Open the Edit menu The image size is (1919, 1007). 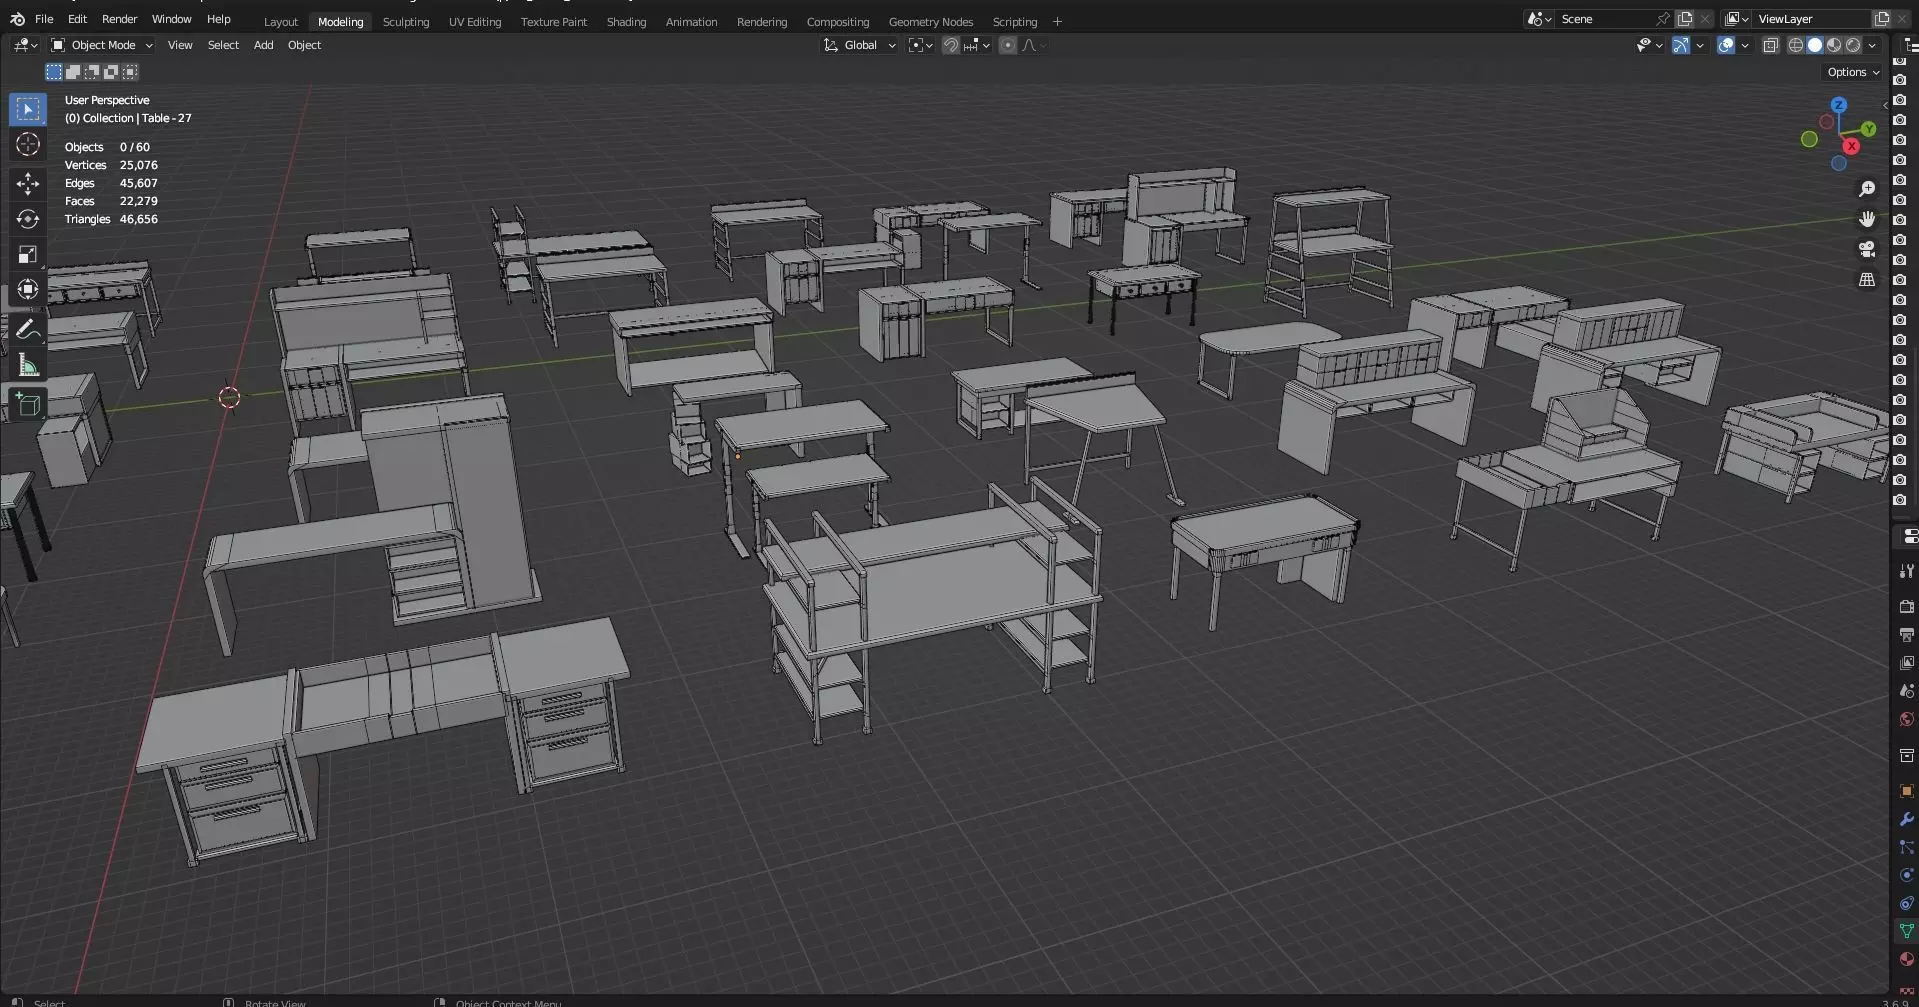[x=77, y=19]
